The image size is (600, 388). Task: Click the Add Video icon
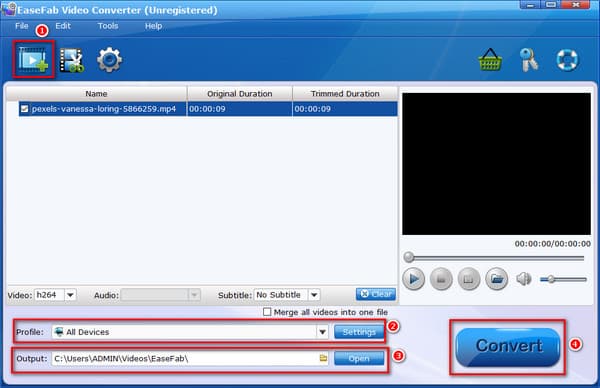tap(33, 60)
